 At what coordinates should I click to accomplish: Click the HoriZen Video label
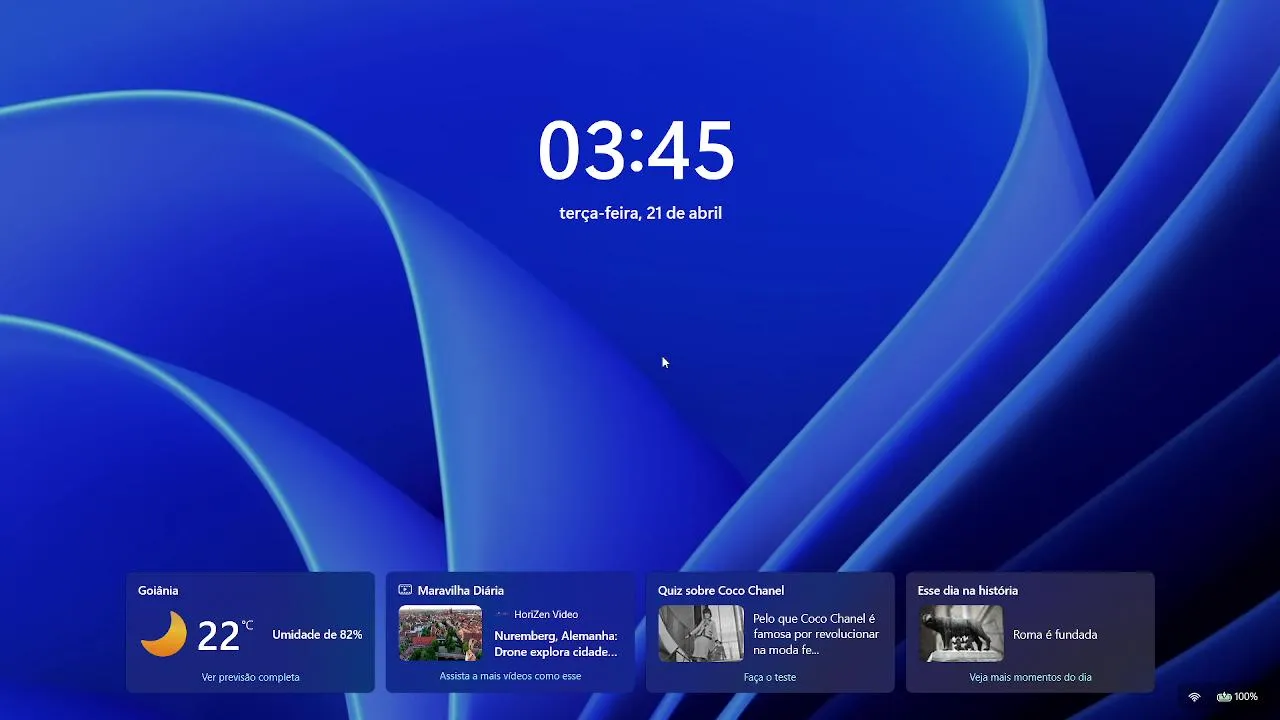pos(546,615)
